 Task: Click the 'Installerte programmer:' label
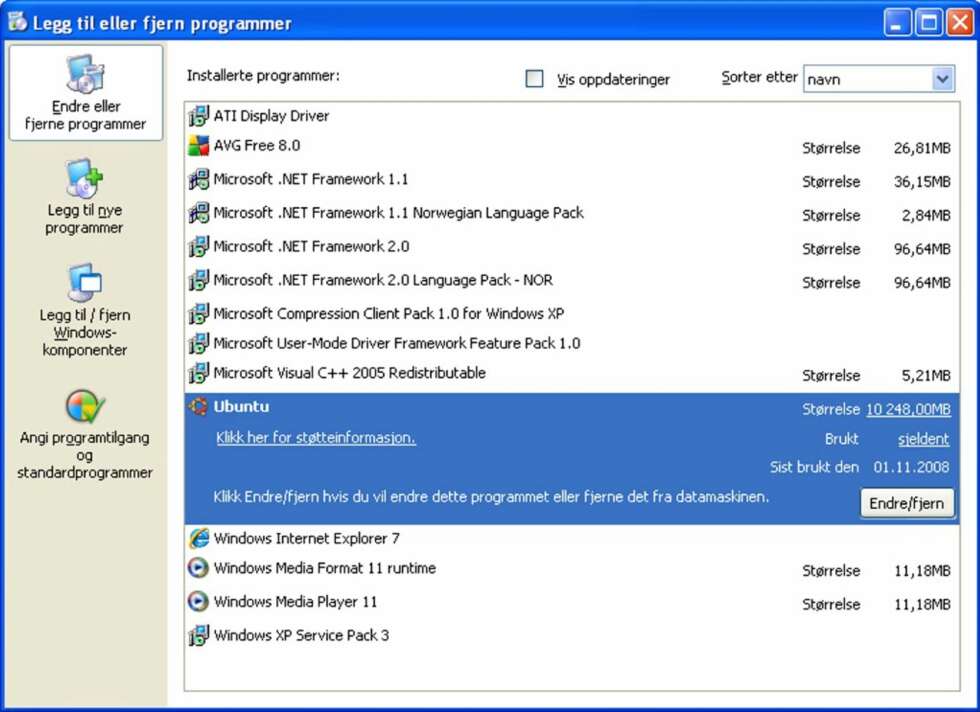(263, 76)
